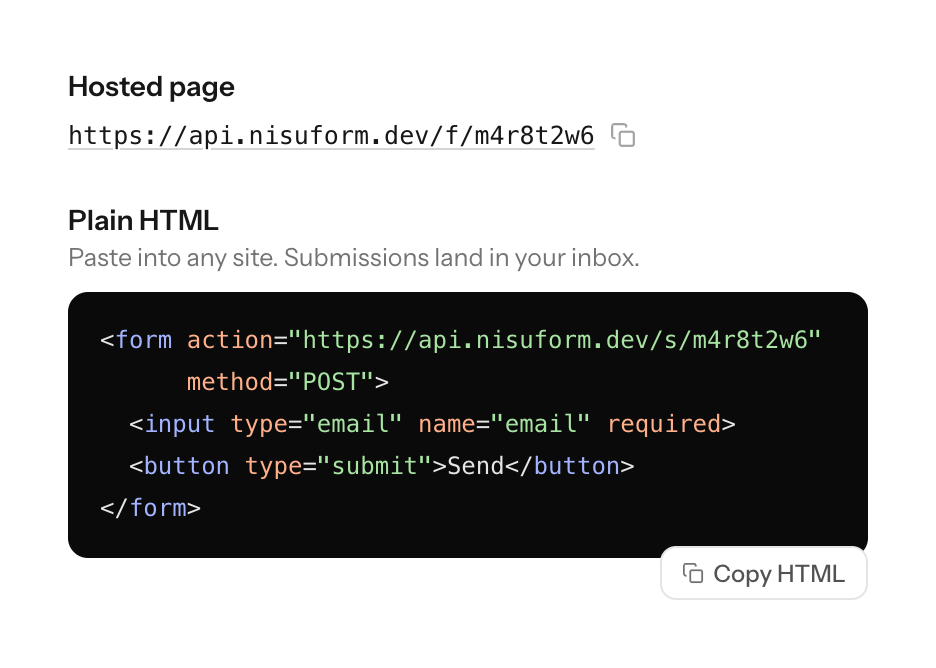Click the form action URL in code block
The height and width of the screenshot is (668, 936).
[x=555, y=340]
